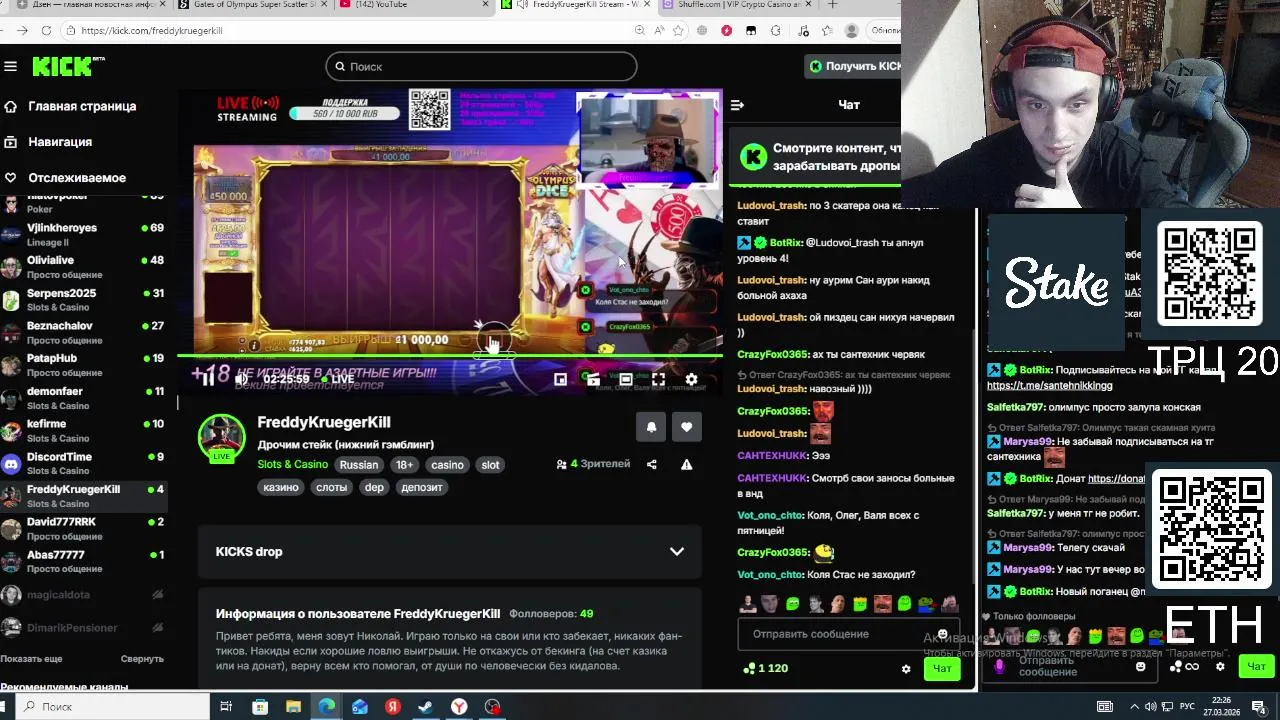Open Steam from taskbar

coord(425,707)
